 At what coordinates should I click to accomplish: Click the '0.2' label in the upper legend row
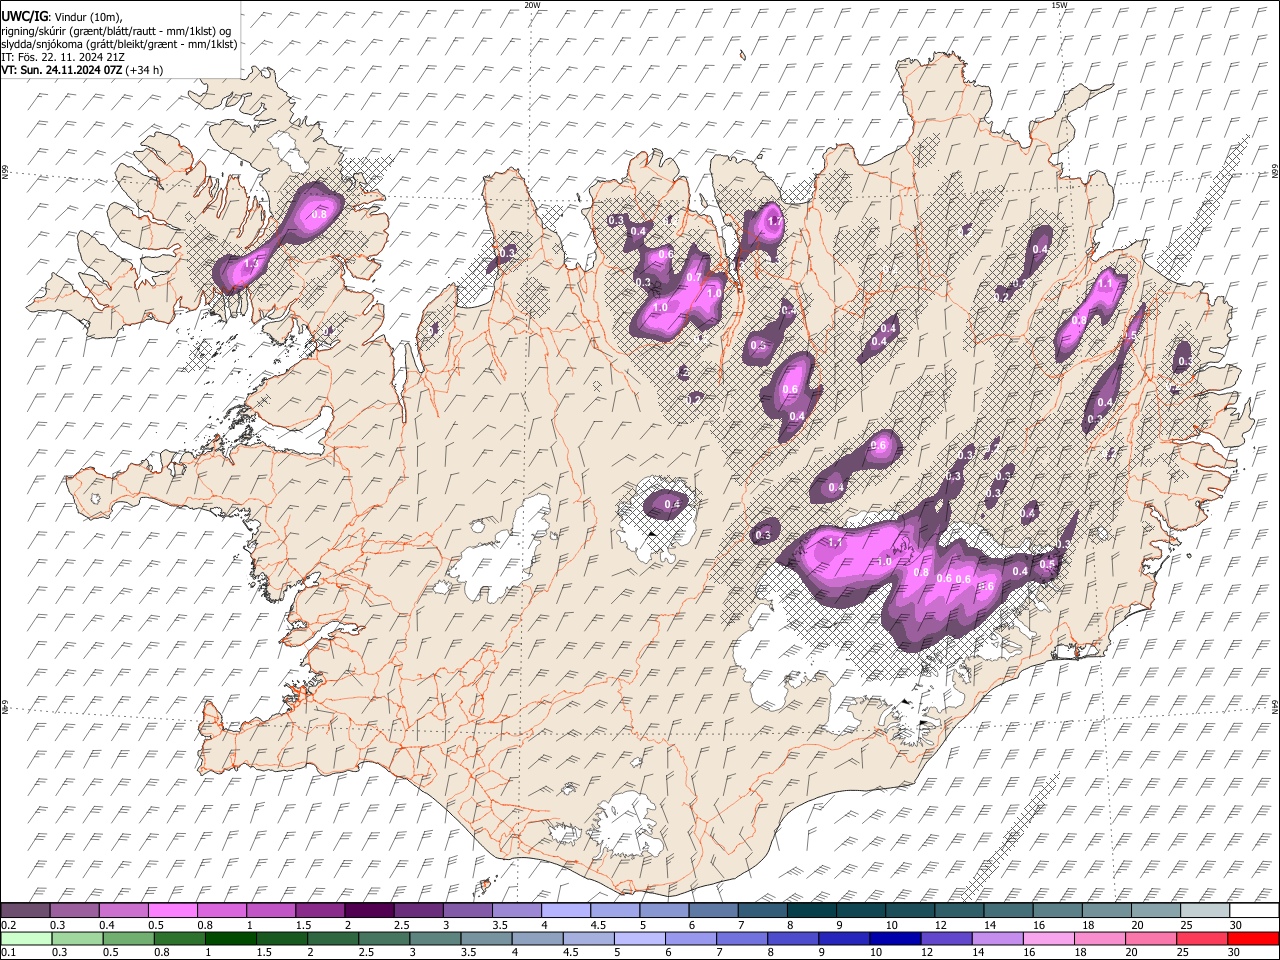(8, 925)
